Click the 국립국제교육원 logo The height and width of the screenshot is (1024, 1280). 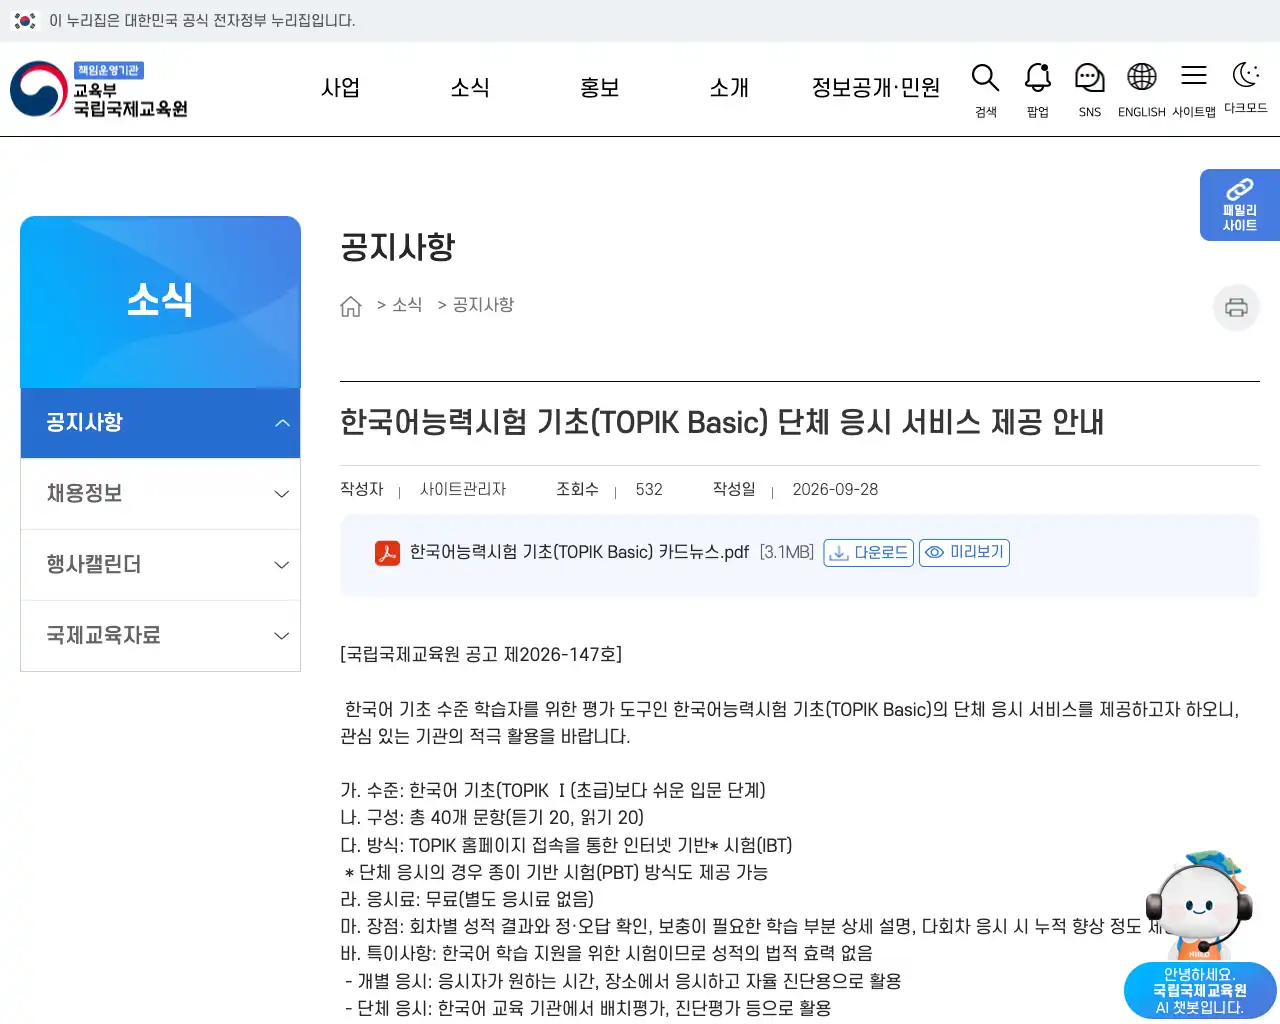point(99,89)
